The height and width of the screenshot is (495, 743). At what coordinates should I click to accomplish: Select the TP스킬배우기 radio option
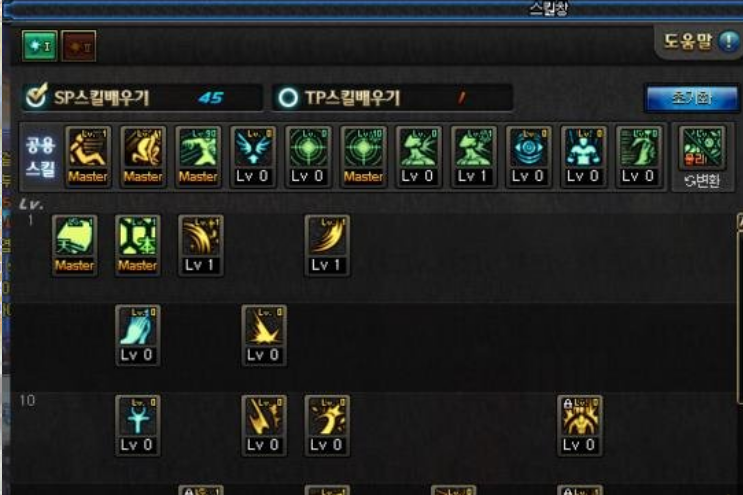288,98
